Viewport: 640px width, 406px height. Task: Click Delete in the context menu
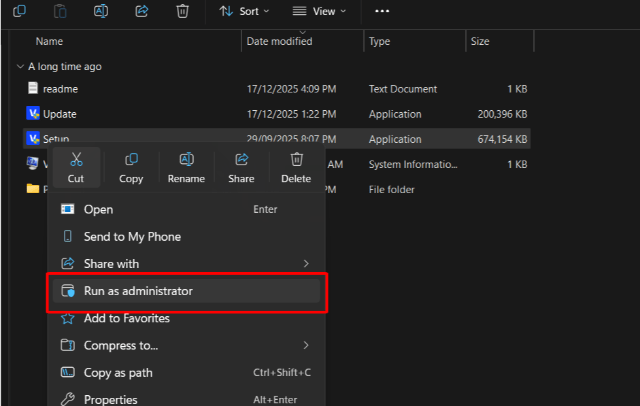(x=296, y=168)
